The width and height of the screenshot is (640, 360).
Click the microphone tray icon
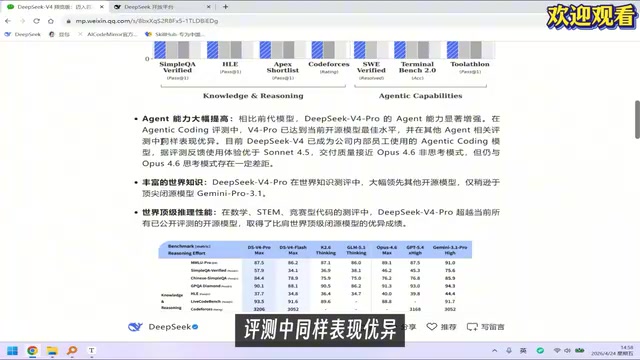click(x=509, y=351)
